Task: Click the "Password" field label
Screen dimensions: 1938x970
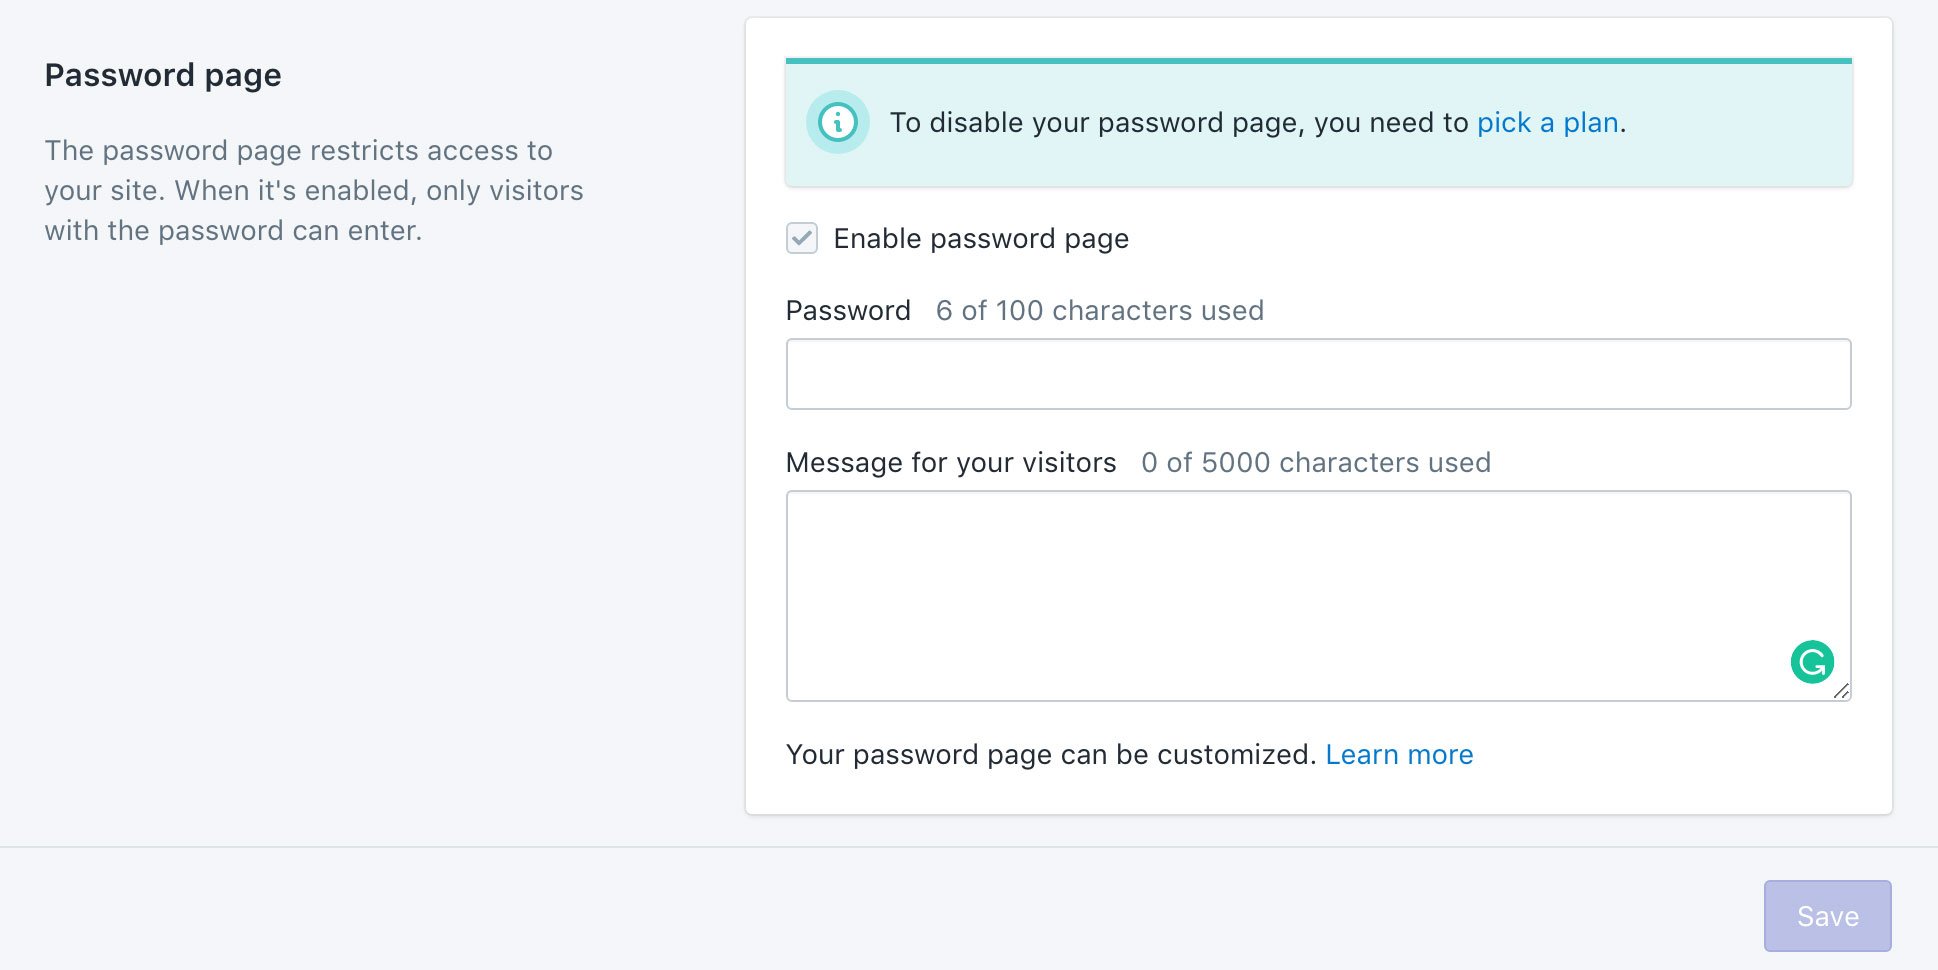Action: click(848, 310)
